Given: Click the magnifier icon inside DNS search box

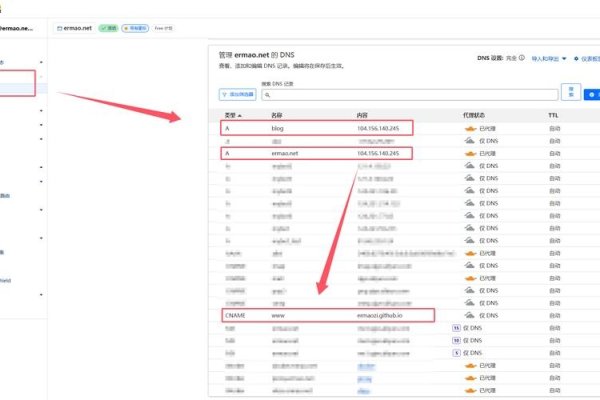Looking at the screenshot, I should point(267,95).
